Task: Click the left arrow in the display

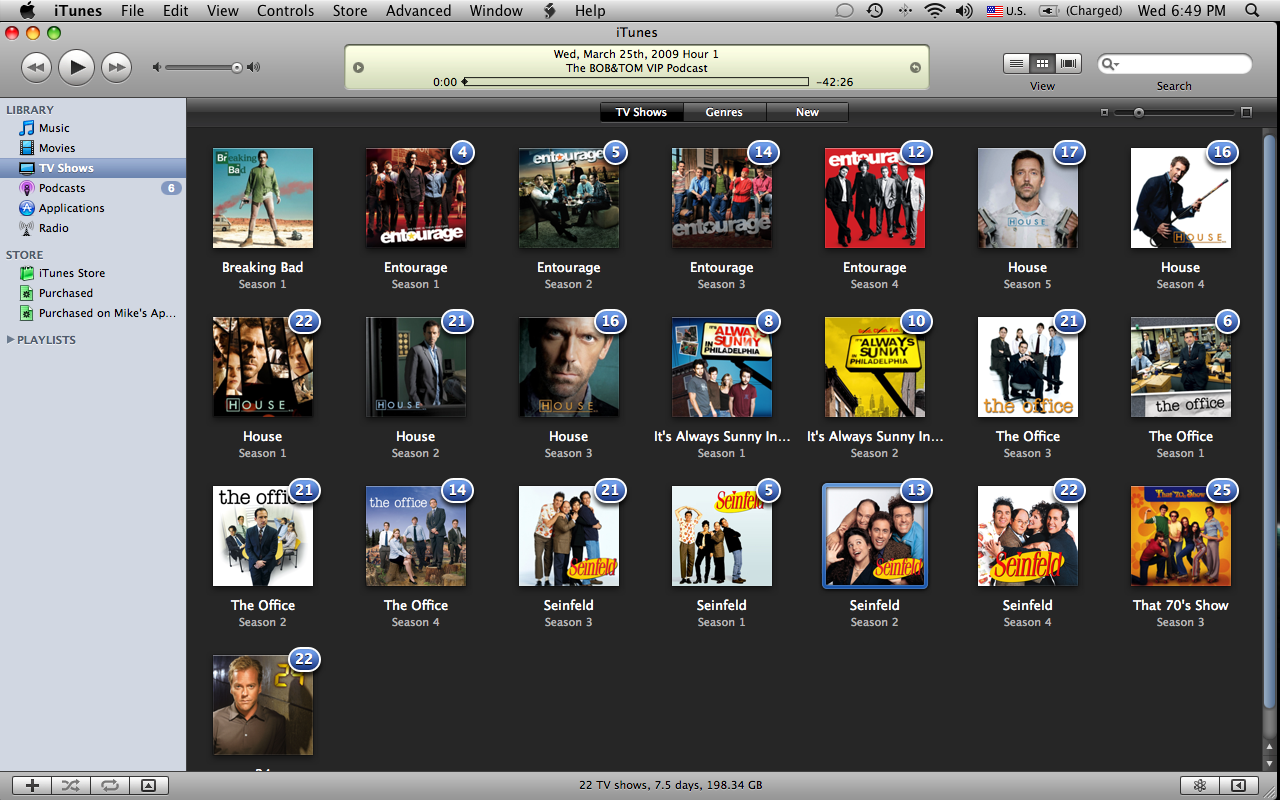Action: (358, 68)
